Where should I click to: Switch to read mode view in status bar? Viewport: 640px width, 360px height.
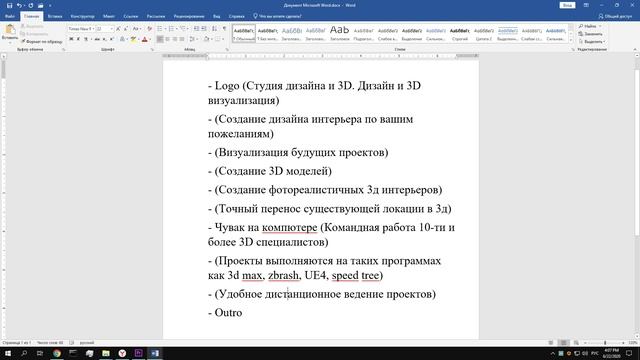(551, 343)
